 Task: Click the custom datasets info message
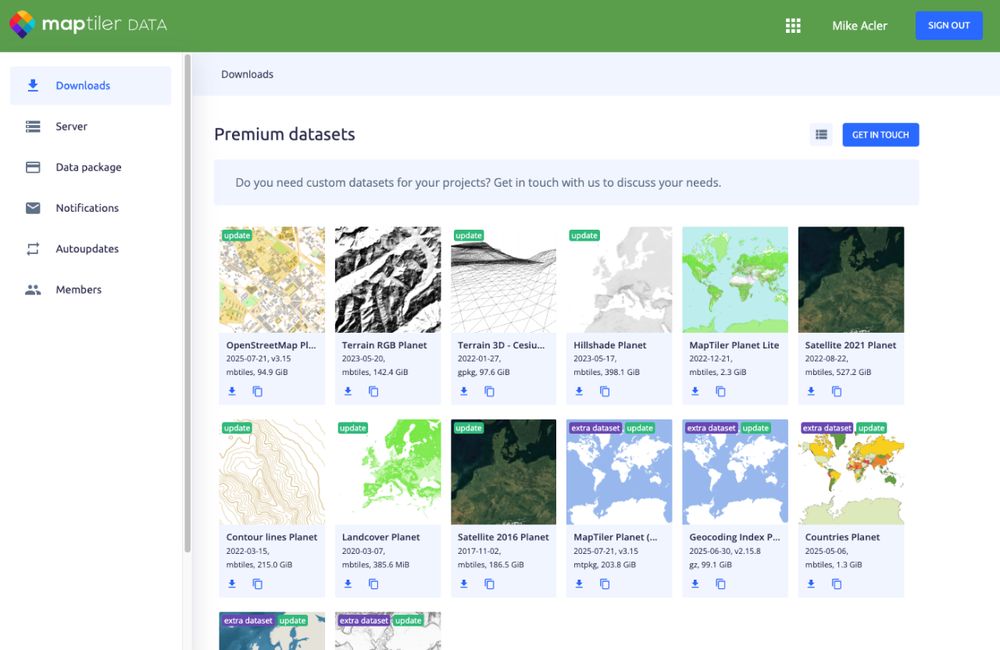[x=566, y=182]
